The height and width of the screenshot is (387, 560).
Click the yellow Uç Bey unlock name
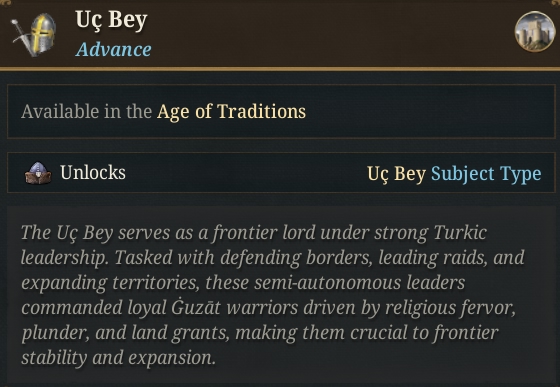point(396,174)
